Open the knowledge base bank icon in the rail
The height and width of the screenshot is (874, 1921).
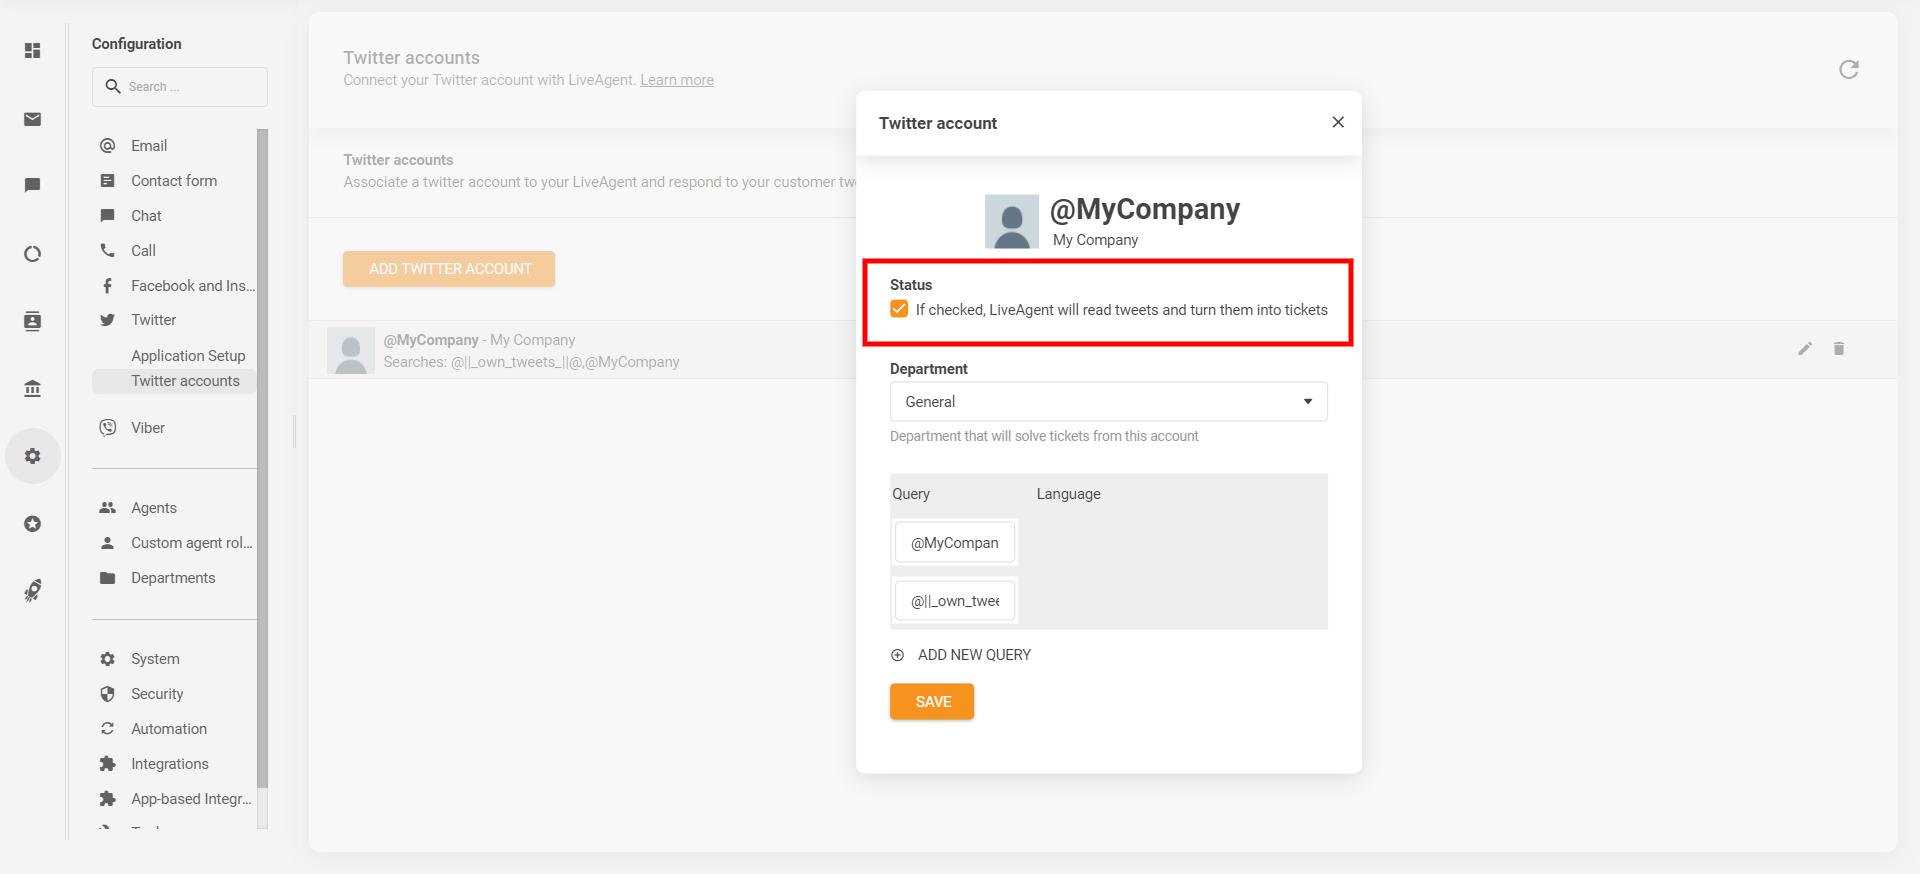point(33,388)
